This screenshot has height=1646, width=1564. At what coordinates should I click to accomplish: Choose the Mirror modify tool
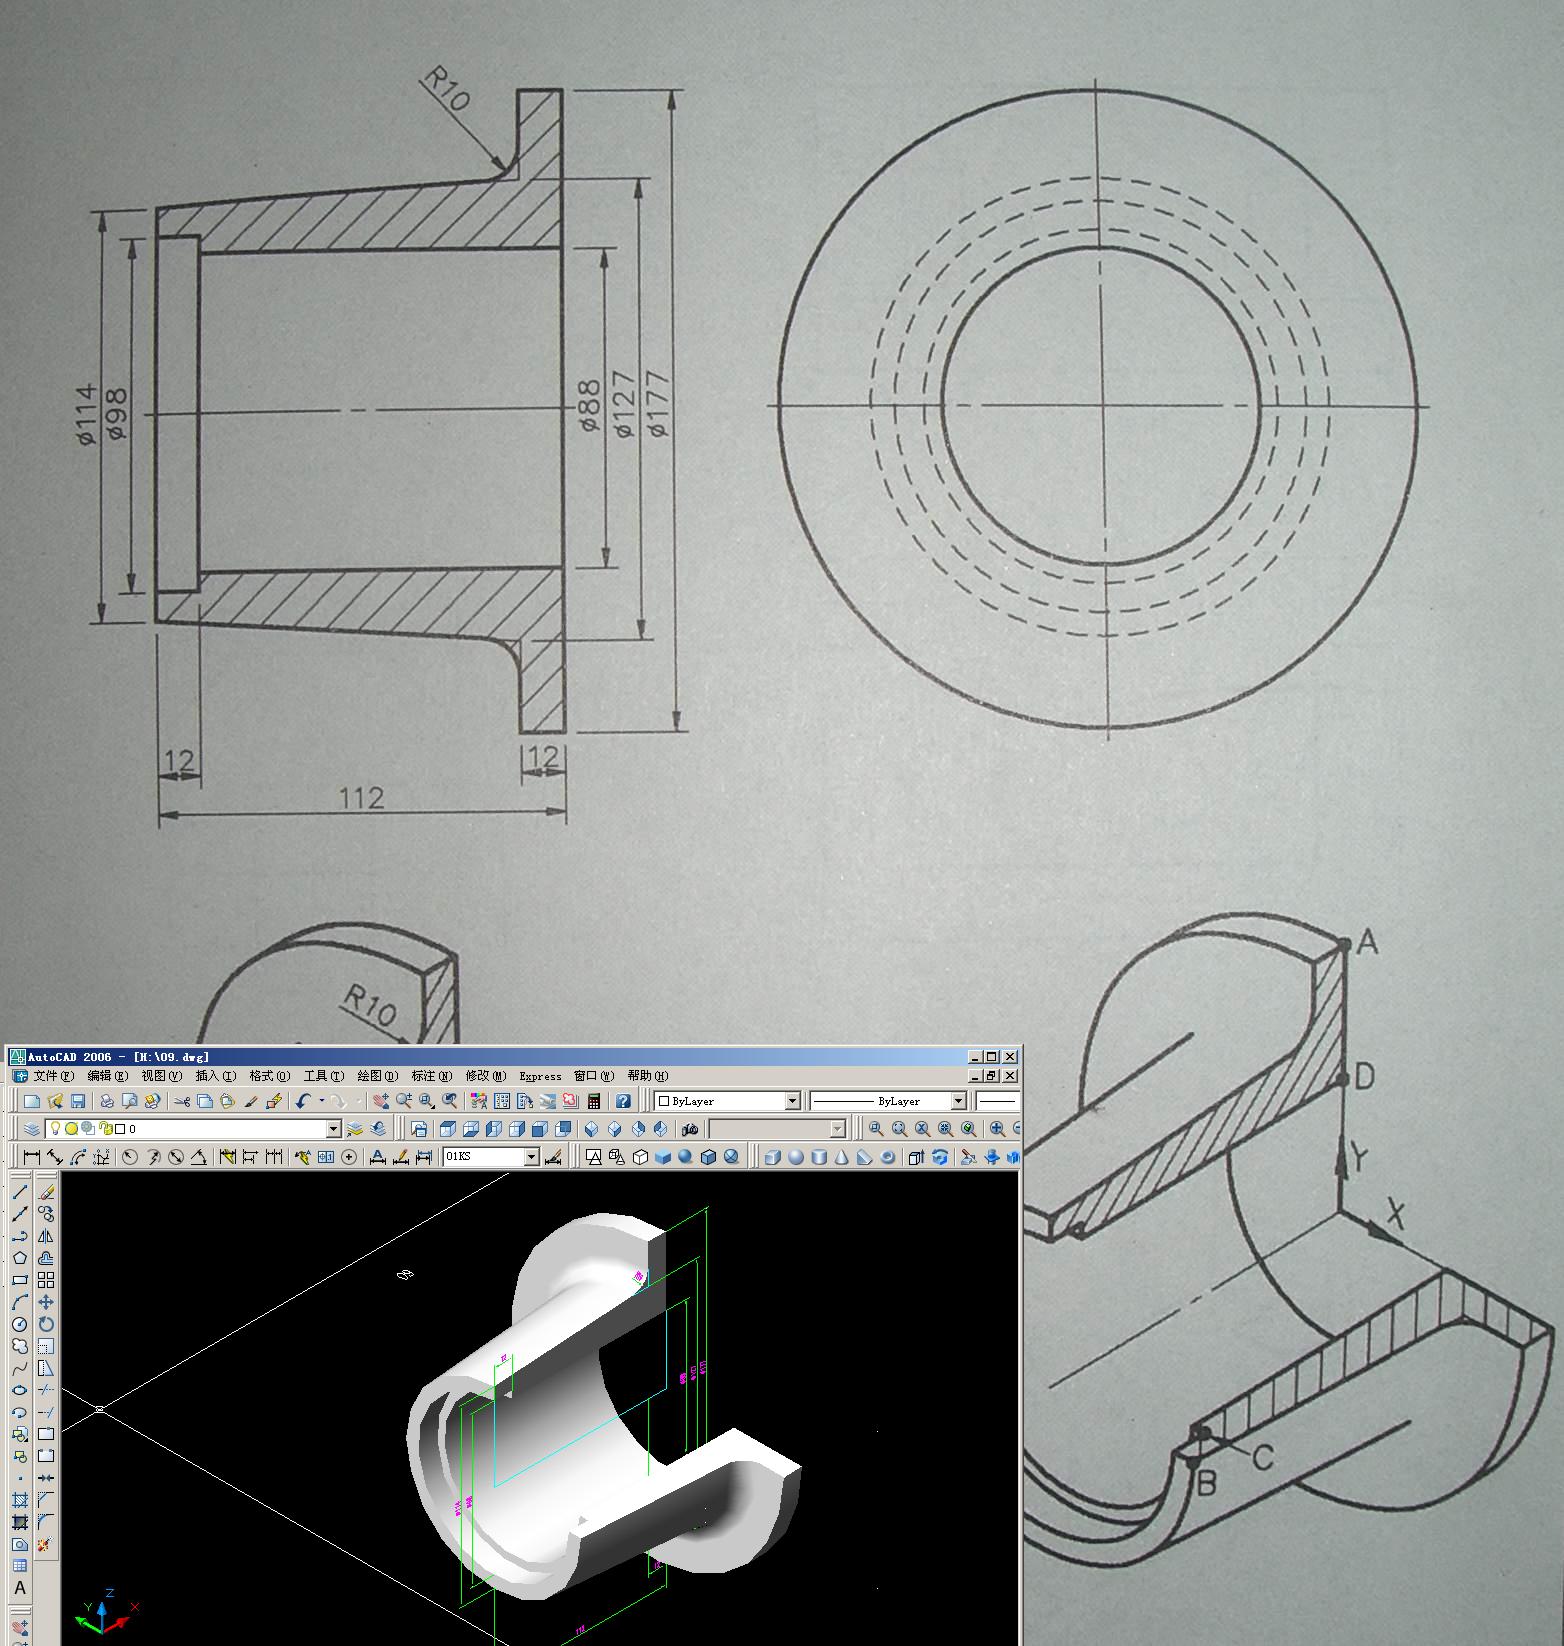coord(46,1236)
